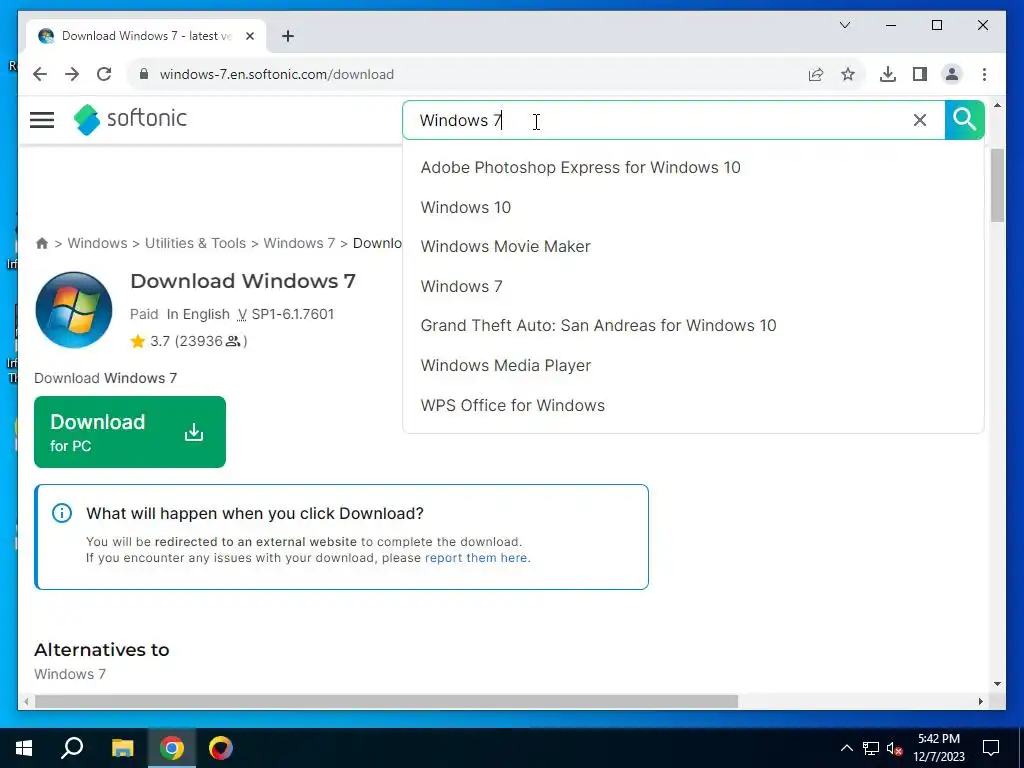Click the info icon in download notice
The width and height of the screenshot is (1024, 768).
click(62, 513)
